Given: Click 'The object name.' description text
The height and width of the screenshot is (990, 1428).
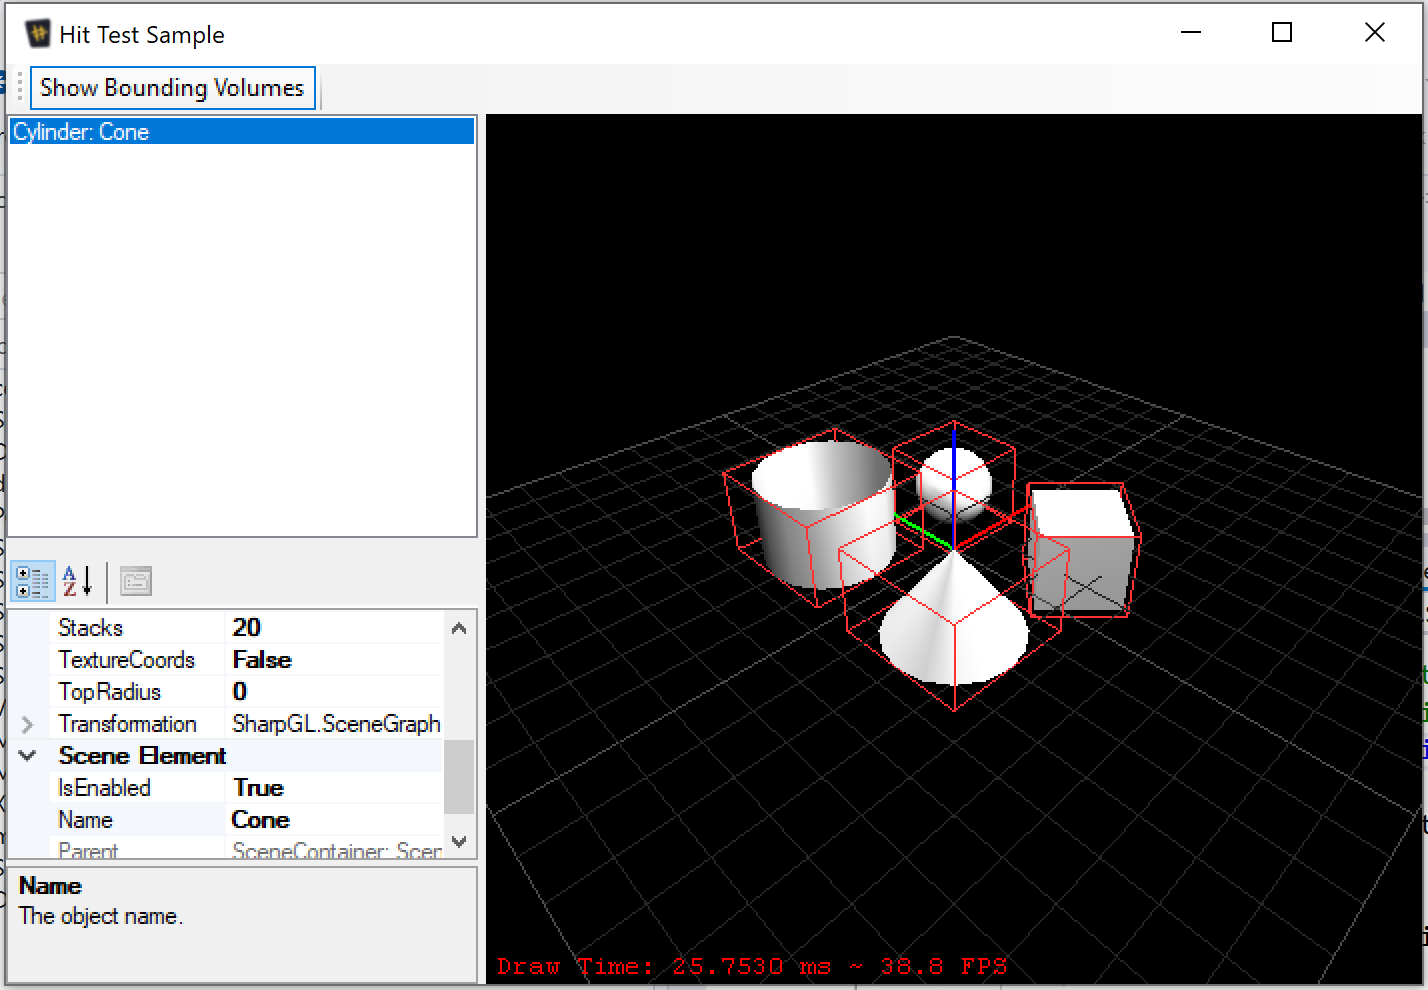Looking at the screenshot, I should pyautogui.click(x=101, y=916).
